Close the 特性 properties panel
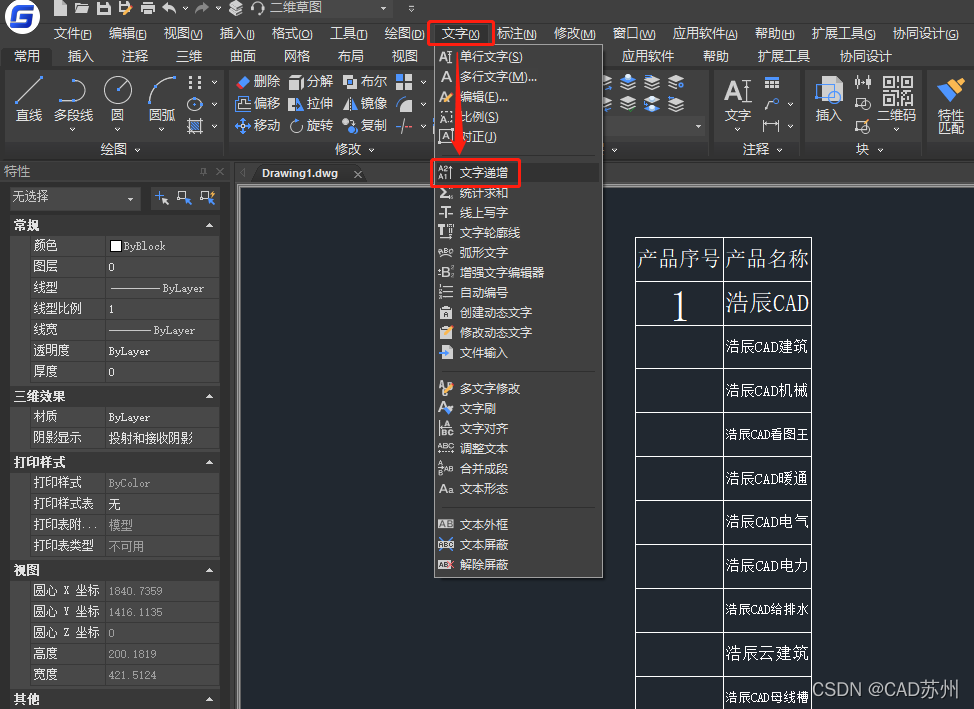Viewport: 974px width, 709px height. (220, 172)
